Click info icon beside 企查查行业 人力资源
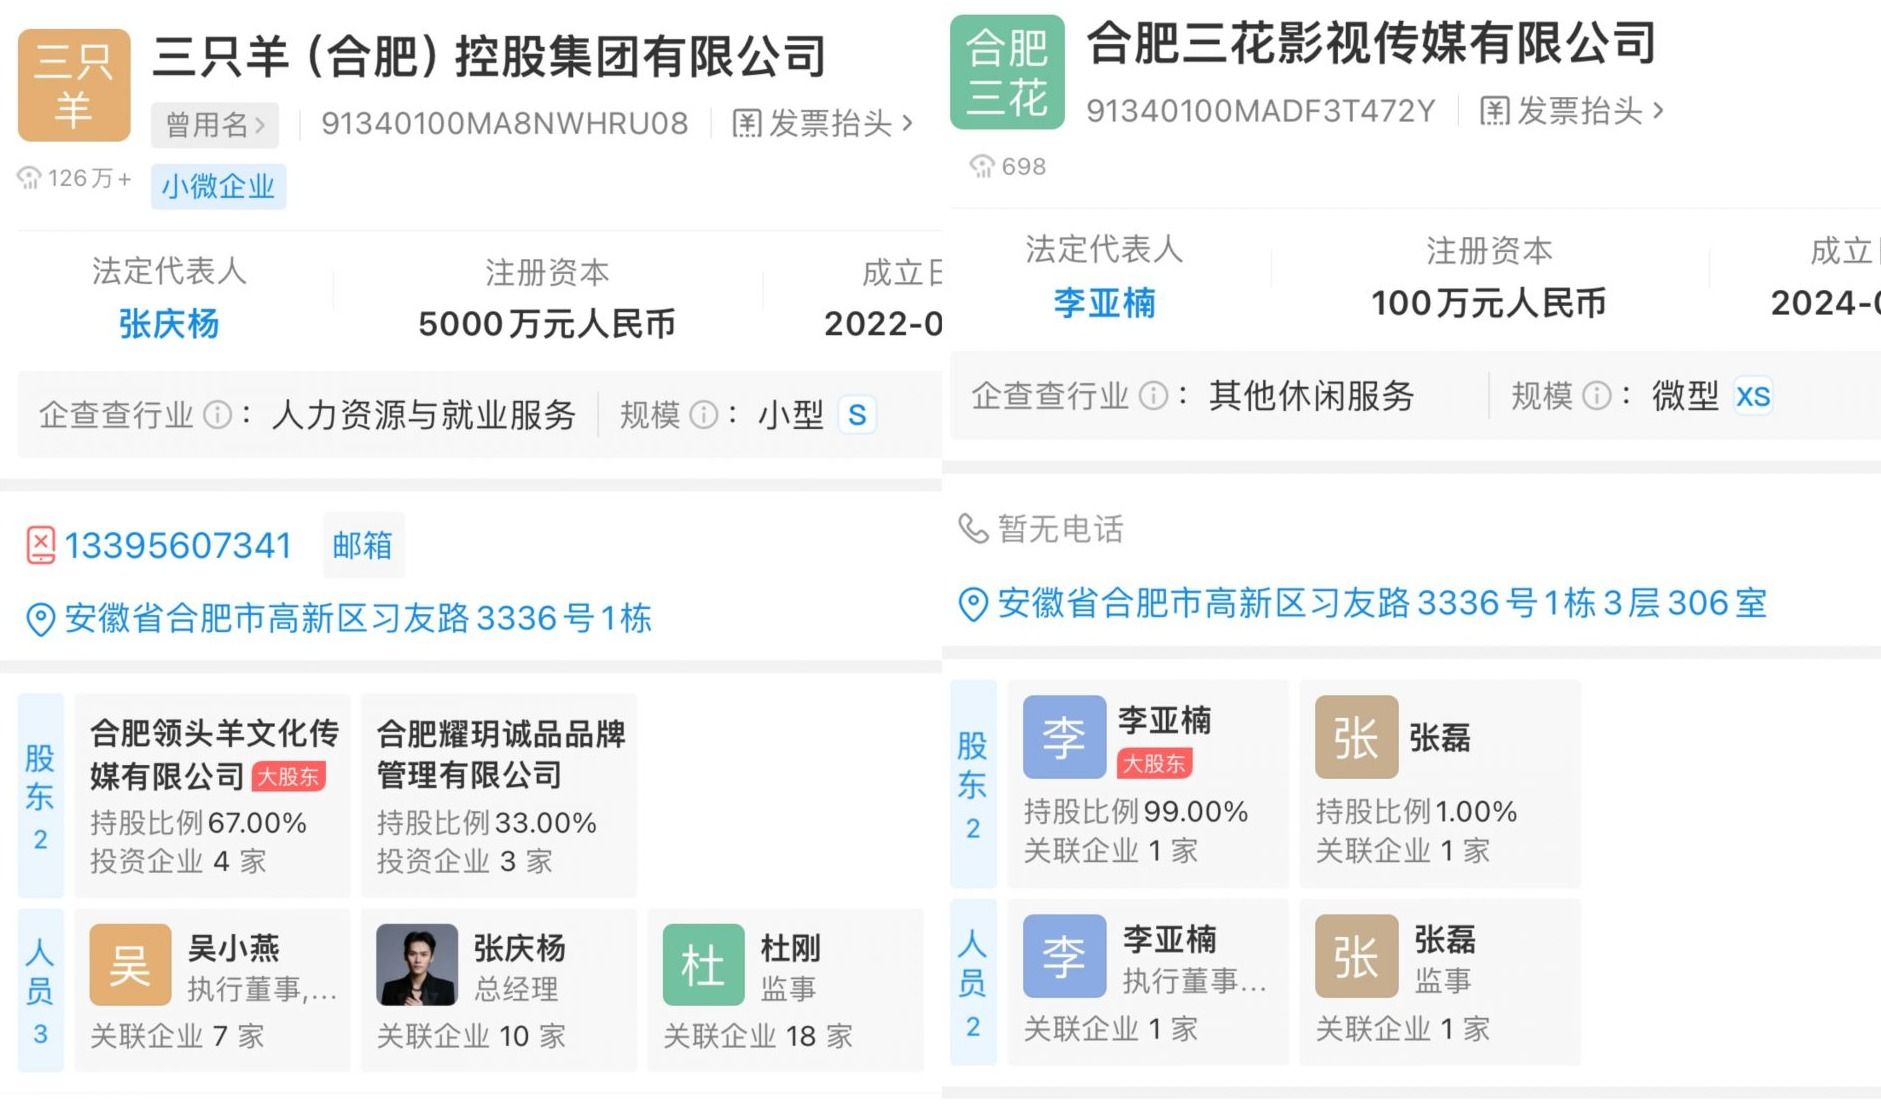This screenshot has height=1105, width=1881. pos(217,415)
